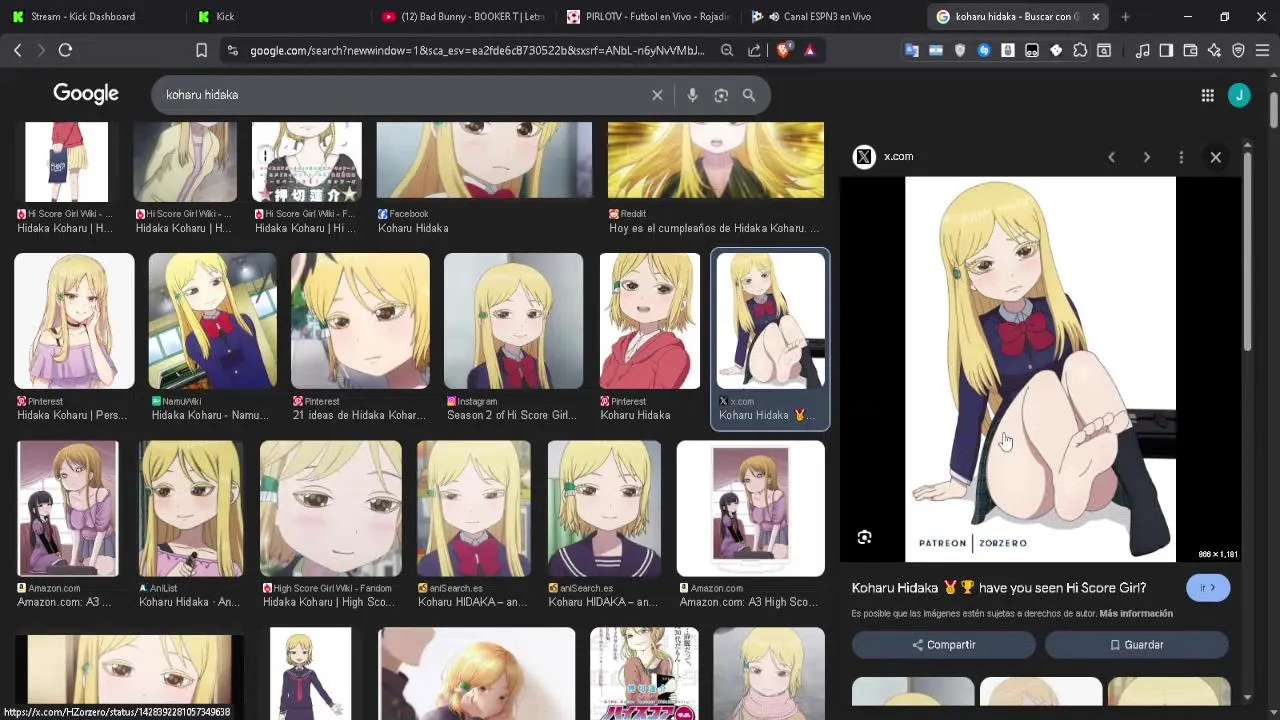This screenshot has height=720, width=1280.
Task: Toggle the browser sidebar panel
Action: click(x=1166, y=50)
